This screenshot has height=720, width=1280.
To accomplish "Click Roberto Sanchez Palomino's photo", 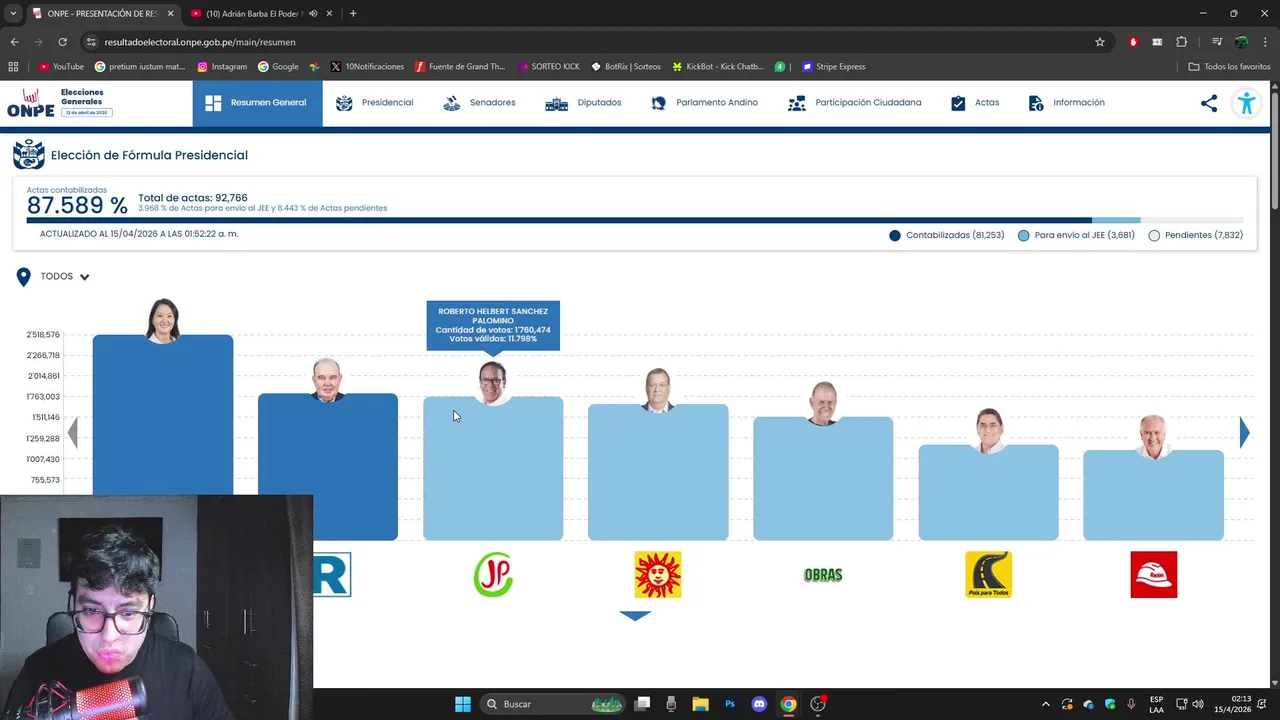I will [x=492, y=384].
